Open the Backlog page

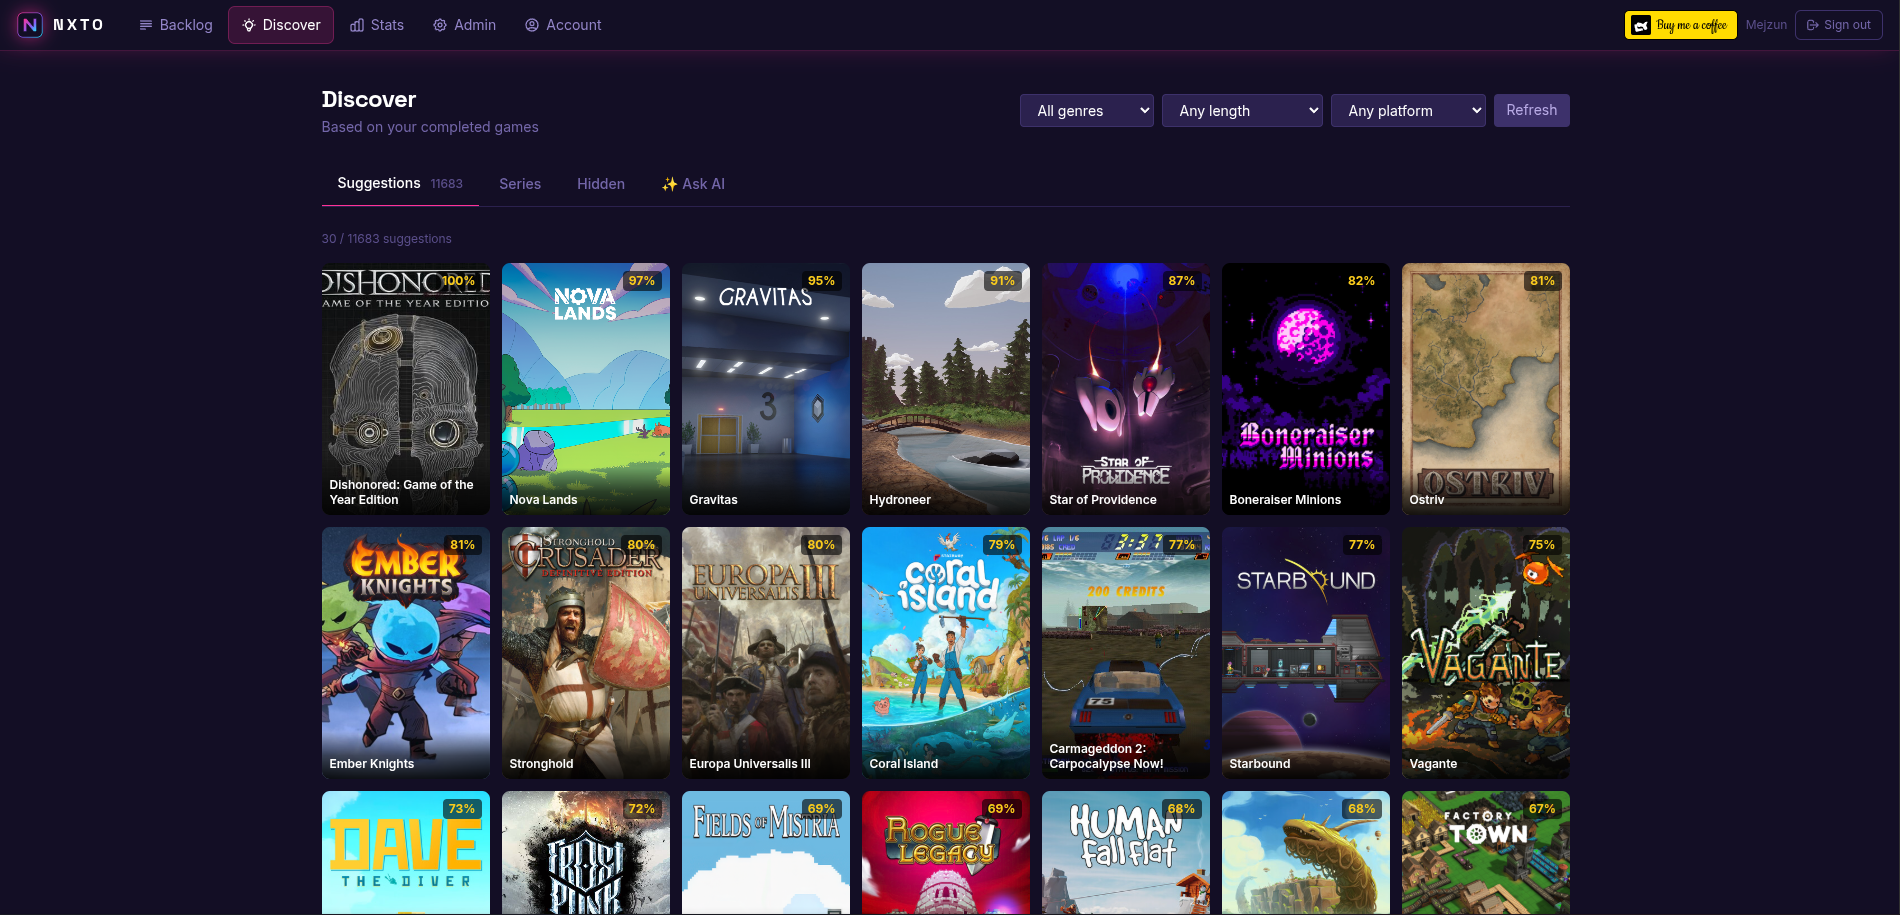(x=176, y=25)
